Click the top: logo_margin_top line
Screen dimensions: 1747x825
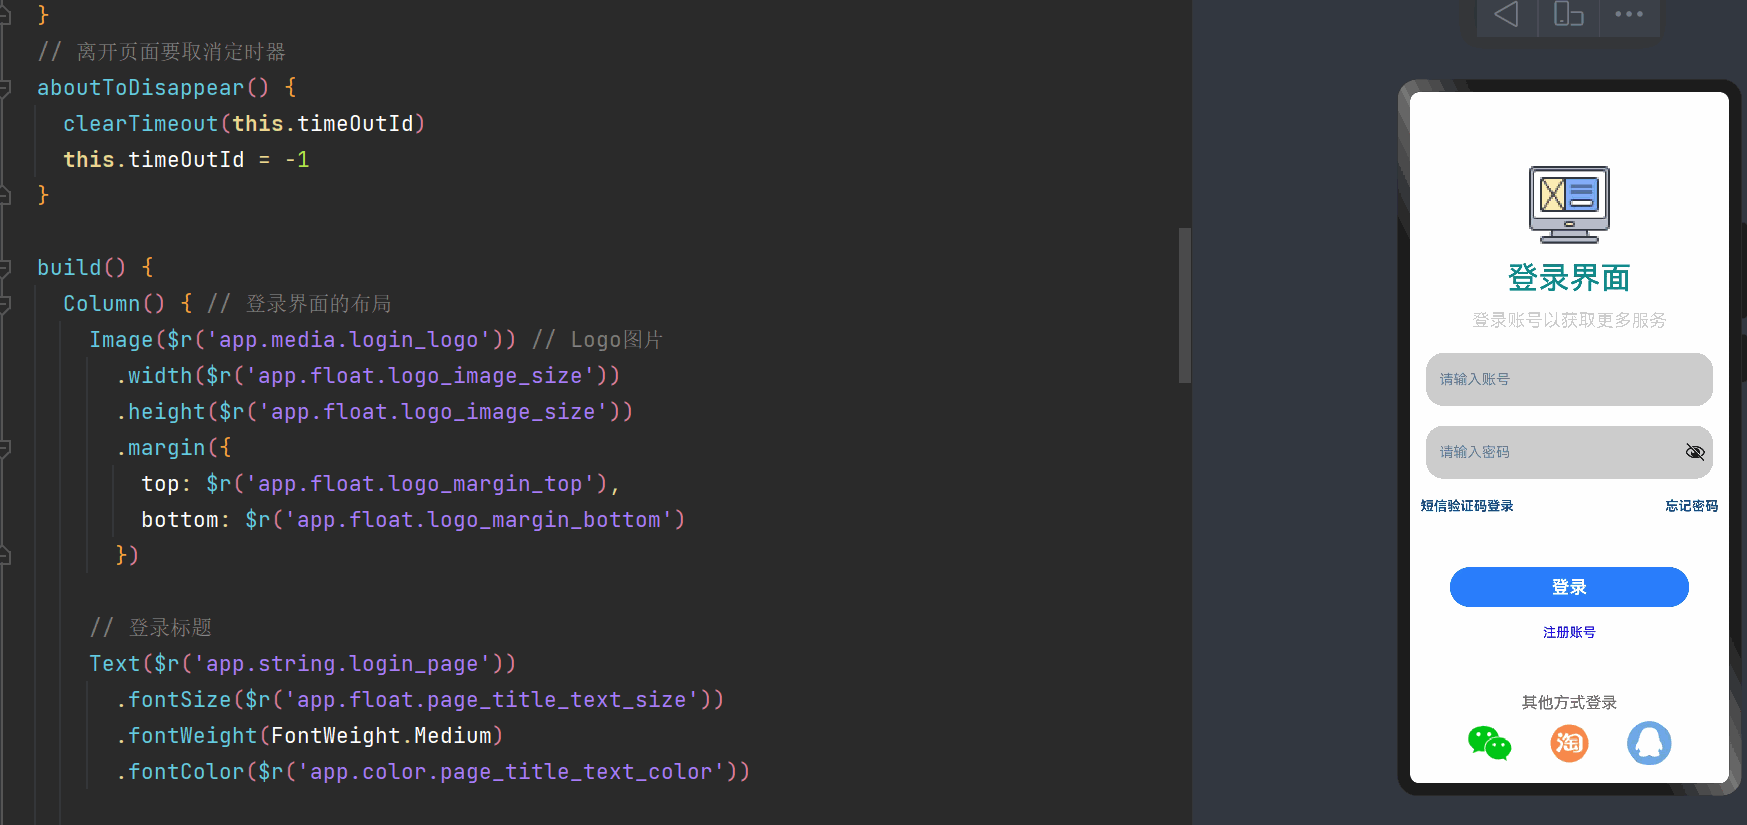pos(380,484)
